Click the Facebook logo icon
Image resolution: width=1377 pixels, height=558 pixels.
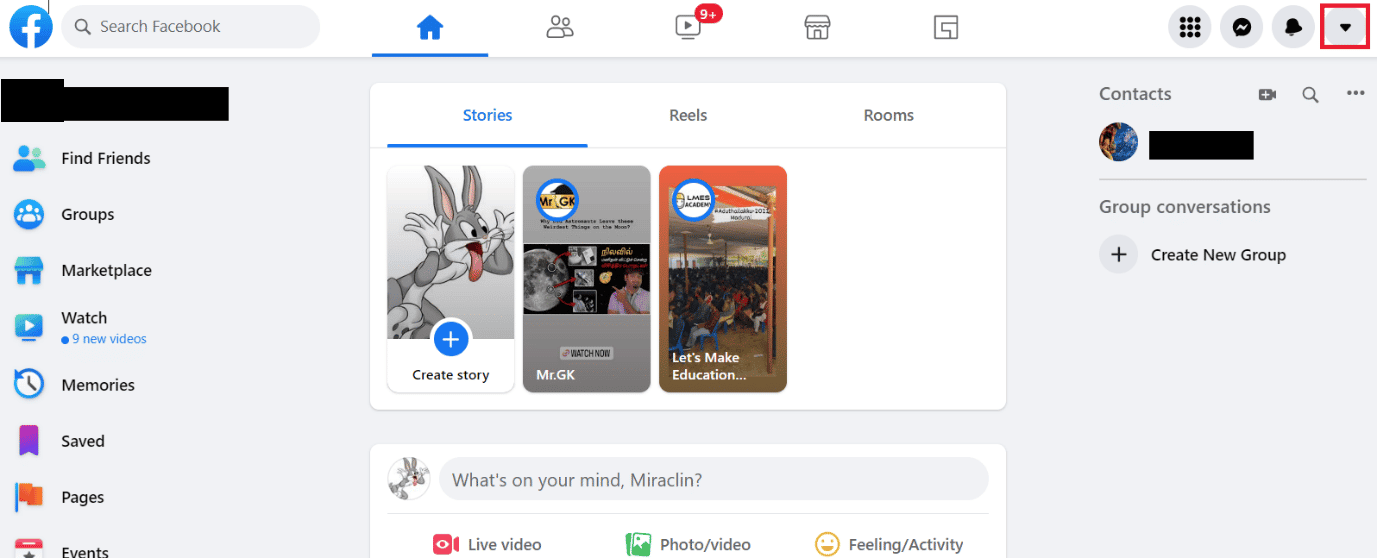(x=31, y=27)
